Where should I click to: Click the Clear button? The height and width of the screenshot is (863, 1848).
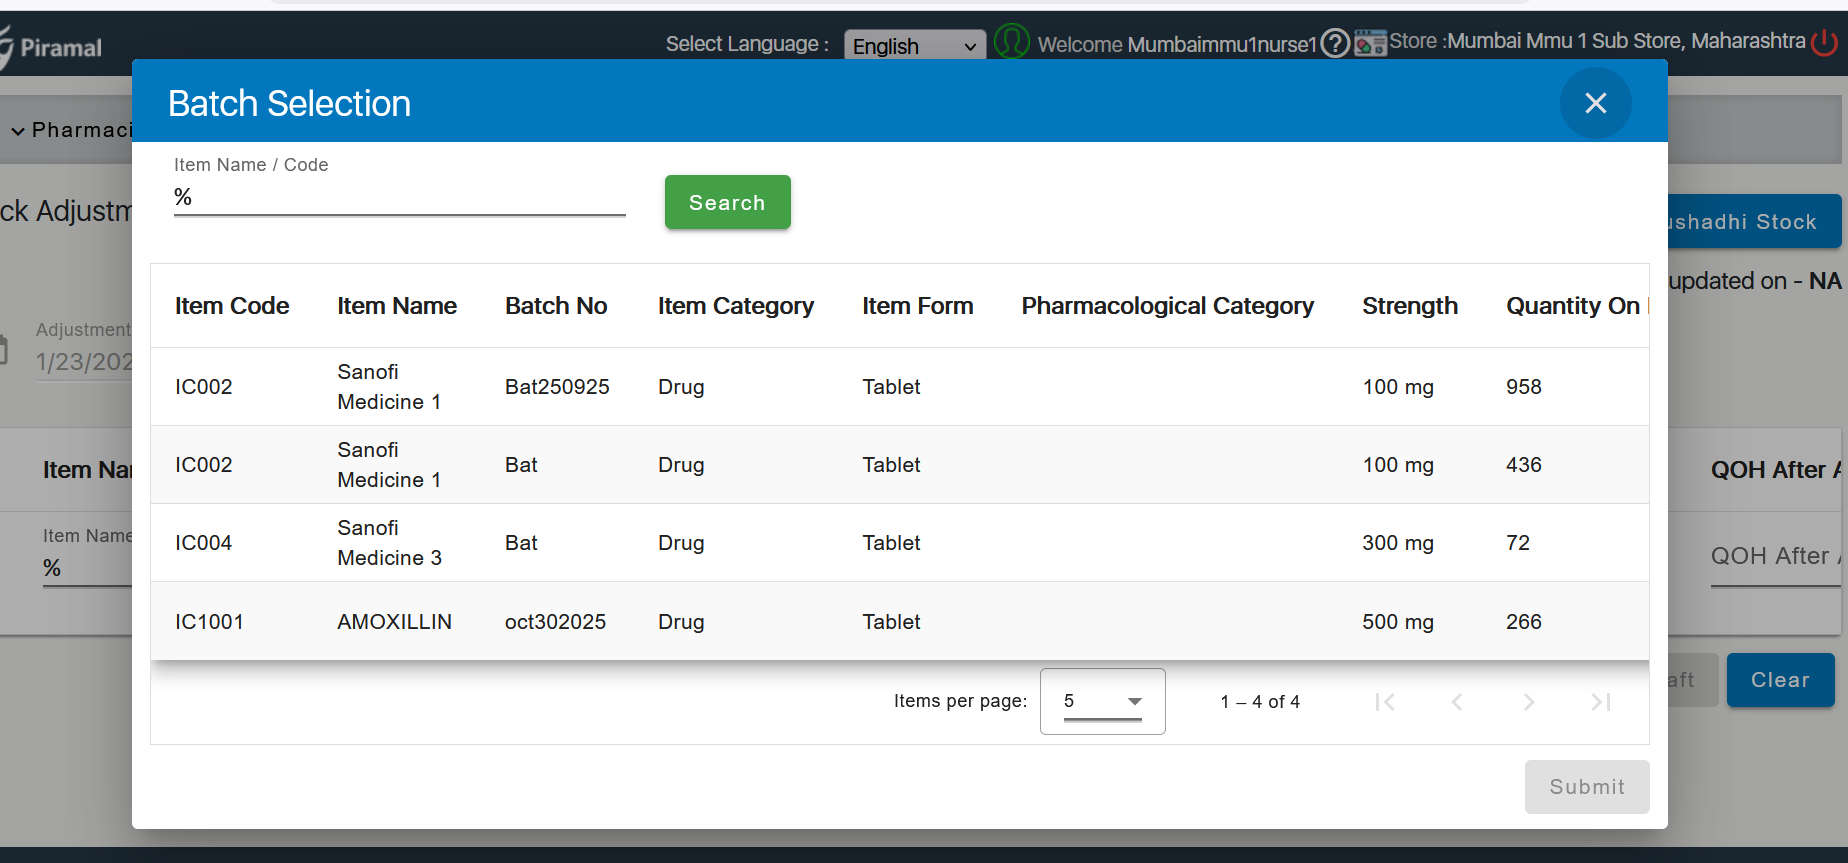click(1779, 680)
